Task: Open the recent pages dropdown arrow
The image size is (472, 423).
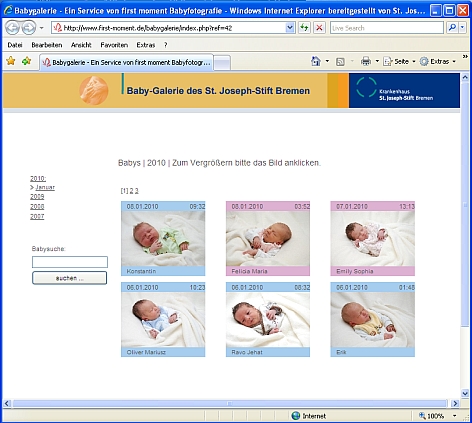Action: coord(42,28)
